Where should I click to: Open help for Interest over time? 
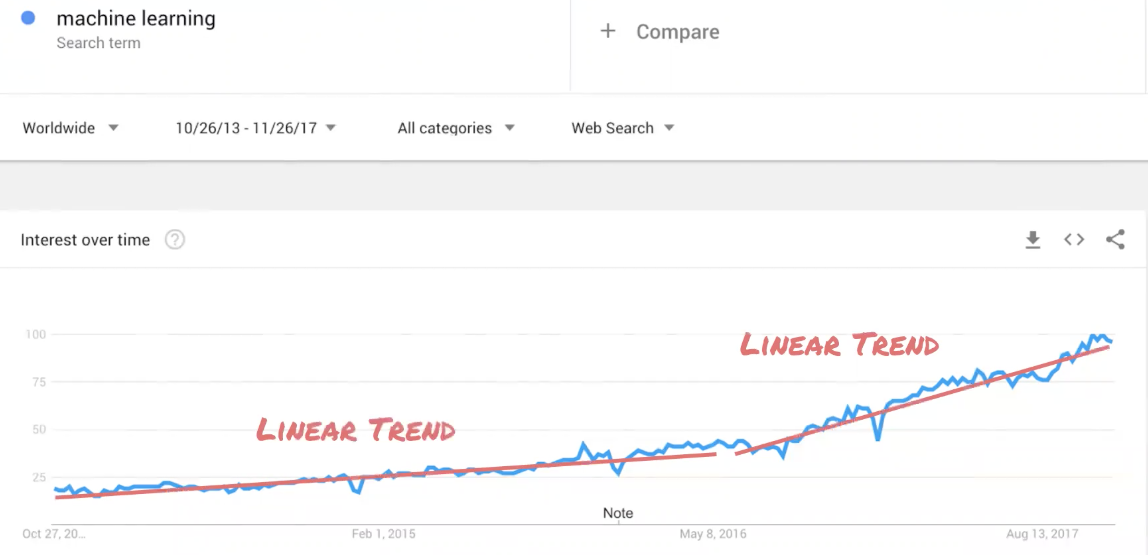[175, 240]
